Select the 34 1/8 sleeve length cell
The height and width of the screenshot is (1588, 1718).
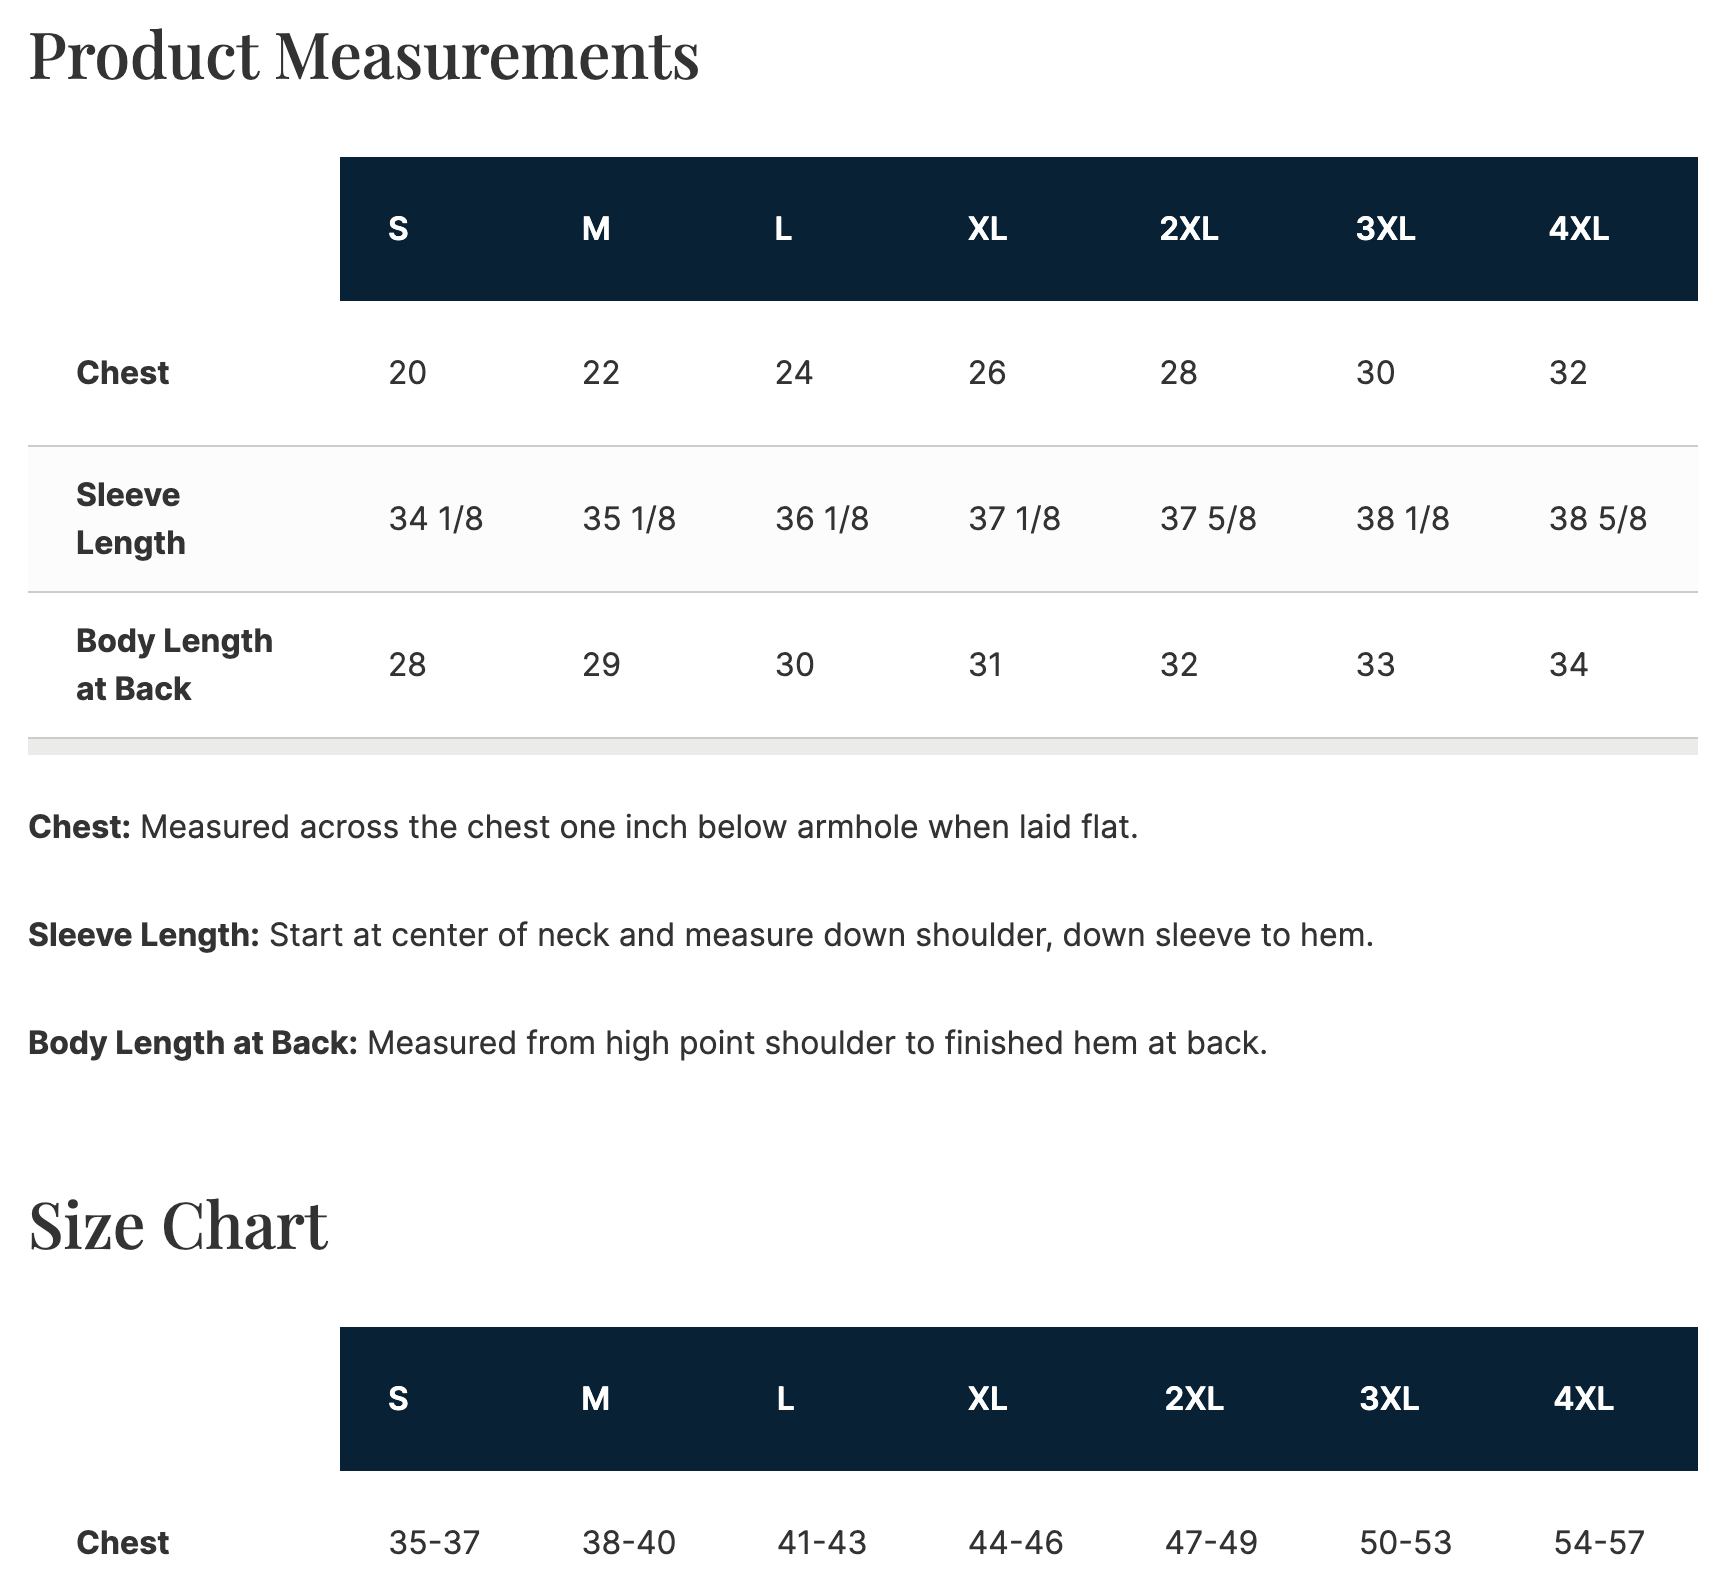[436, 518]
